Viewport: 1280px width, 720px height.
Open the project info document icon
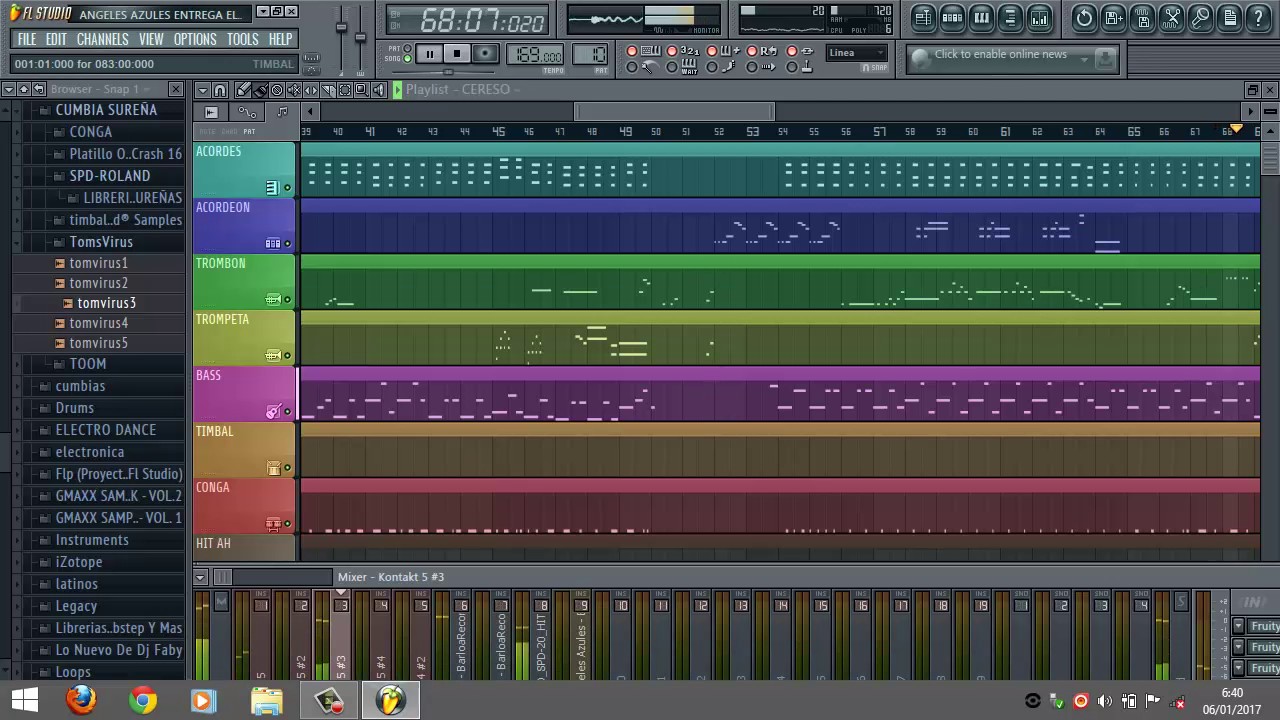click(x=1230, y=18)
